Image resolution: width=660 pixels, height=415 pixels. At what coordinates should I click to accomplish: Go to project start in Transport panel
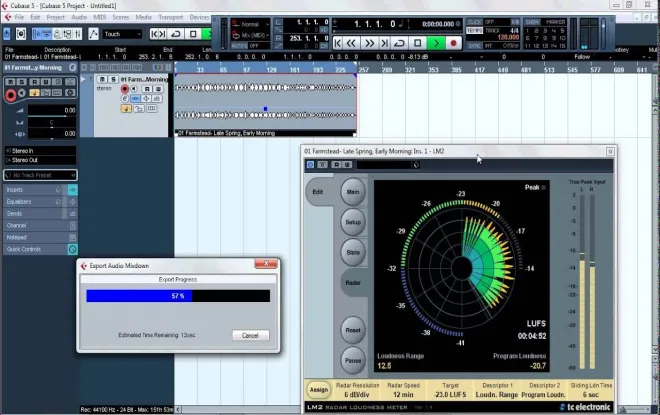(338, 43)
